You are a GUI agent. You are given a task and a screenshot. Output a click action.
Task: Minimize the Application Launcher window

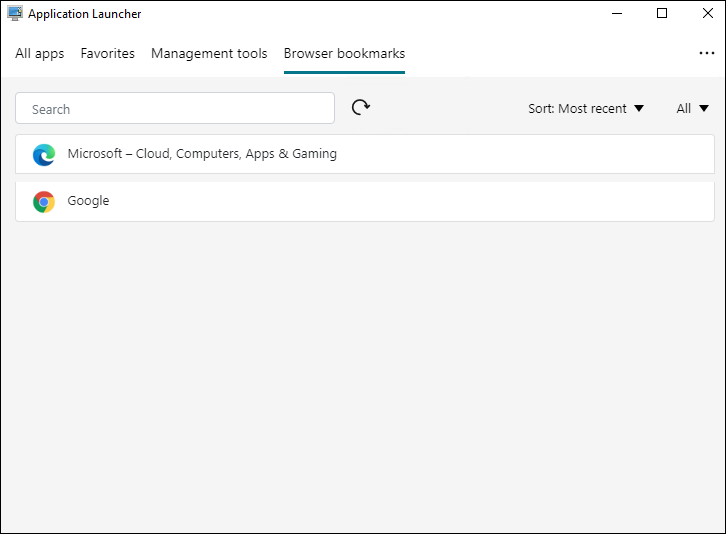pyautogui.click(x=616, y=14)
